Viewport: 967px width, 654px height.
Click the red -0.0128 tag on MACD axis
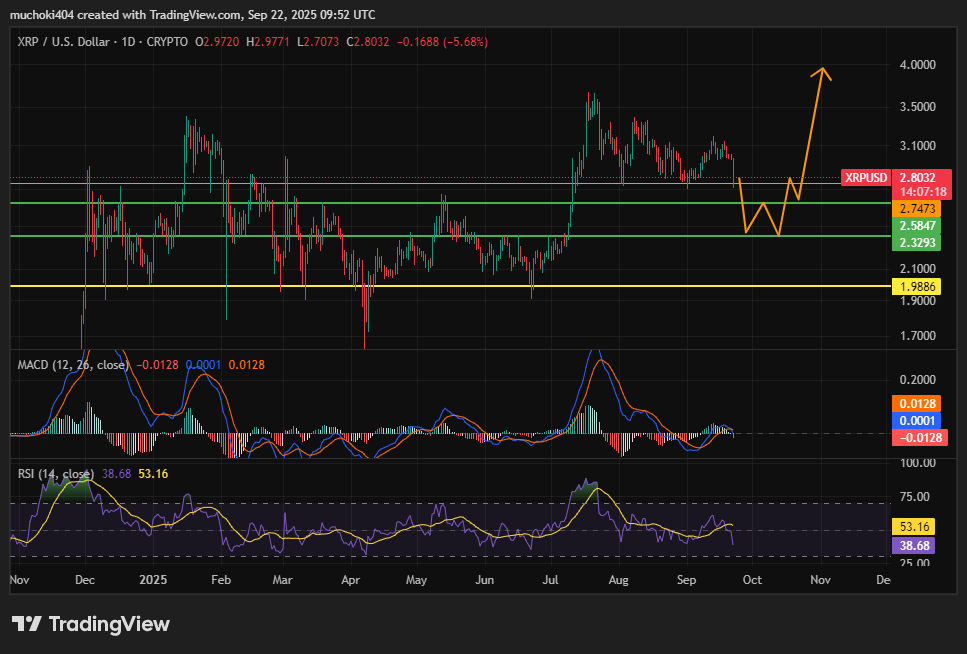920,437
